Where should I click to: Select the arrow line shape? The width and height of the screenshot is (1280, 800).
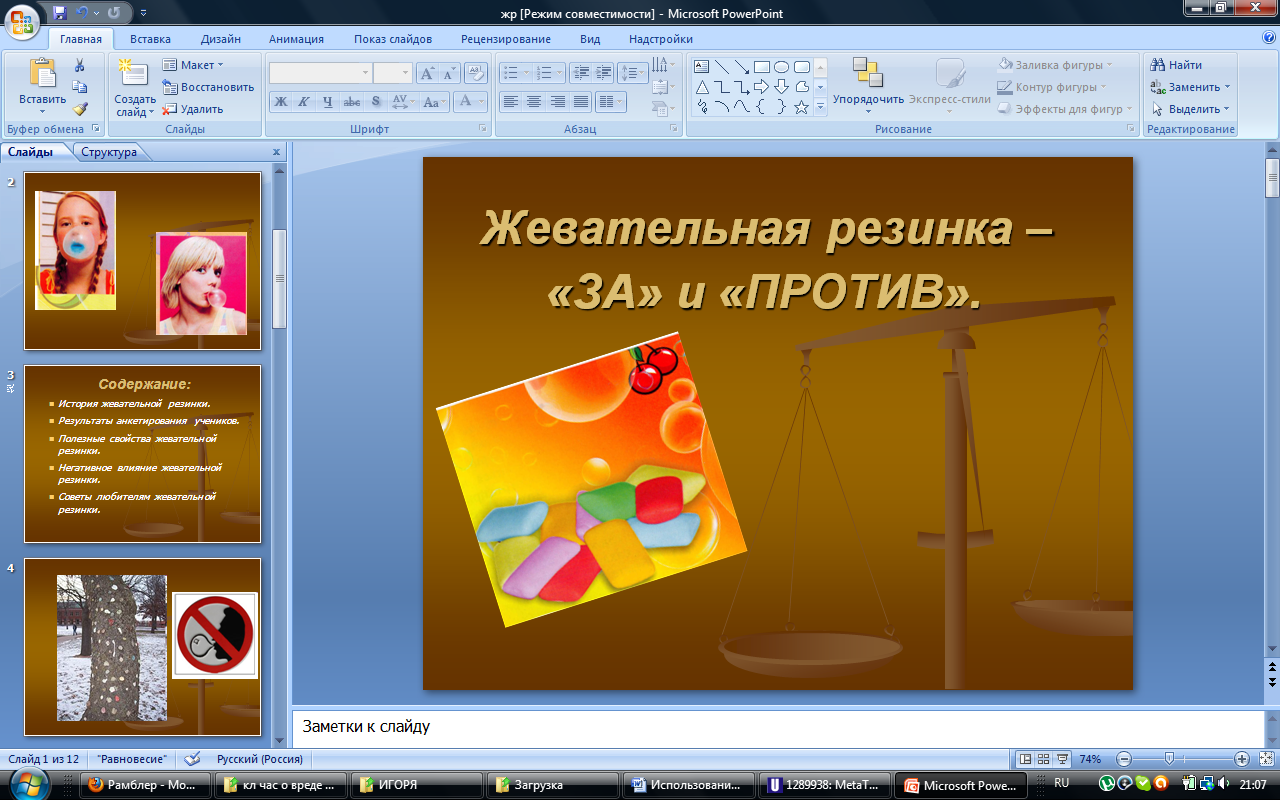click(742, 67)
